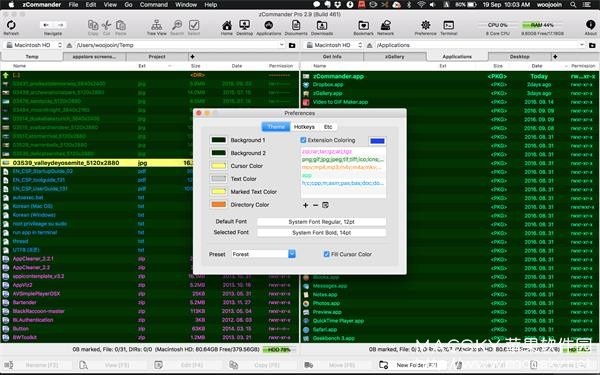Click the Select checkmark toolbar icon
Viewport: 600px width, 375px height.
(194, 25)
